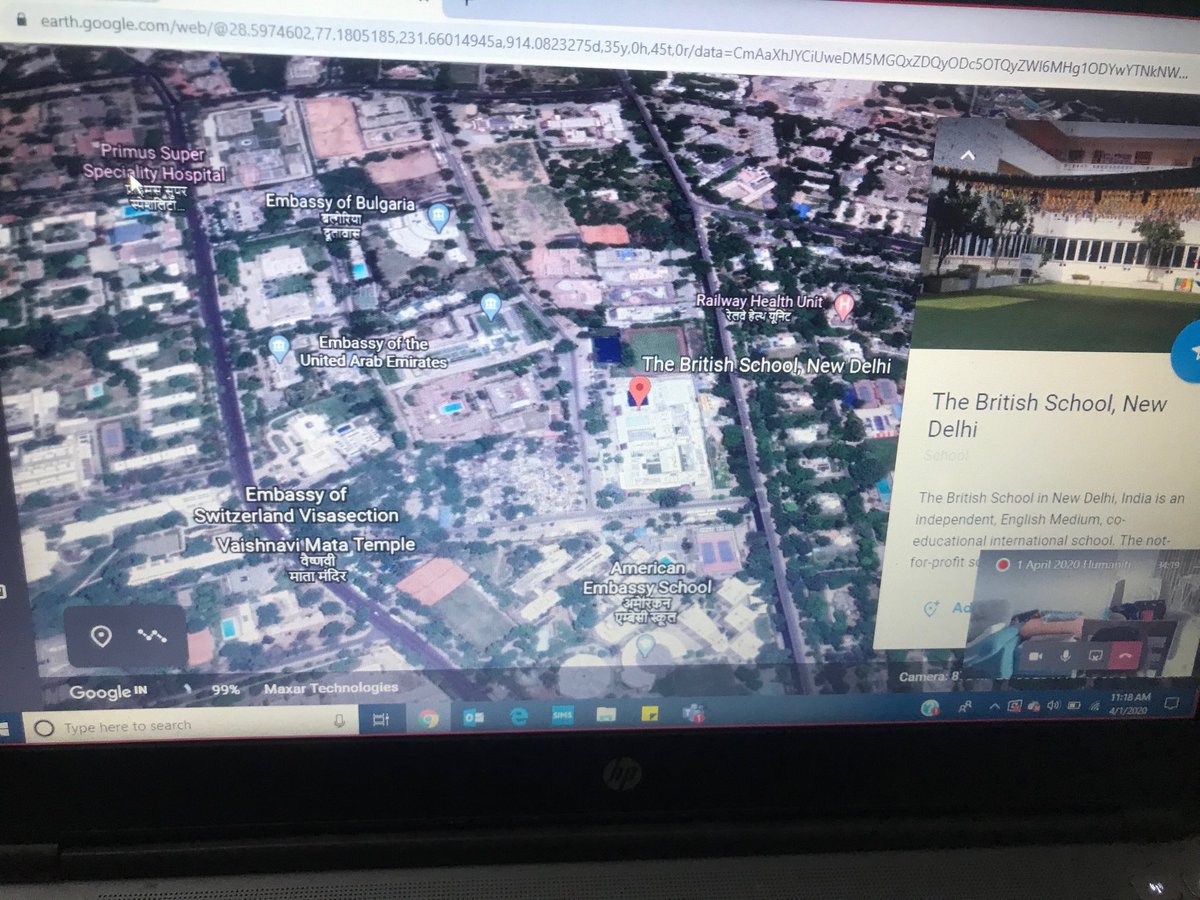Open the SIMS app from the taskbar
Image resolution: width=1200 pixels, height=900 pixels.
point(562,715)
